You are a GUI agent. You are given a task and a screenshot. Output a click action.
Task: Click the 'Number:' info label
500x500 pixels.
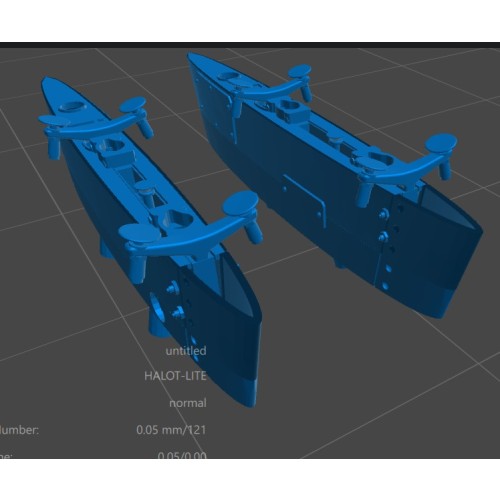click(x=19, y=430)
